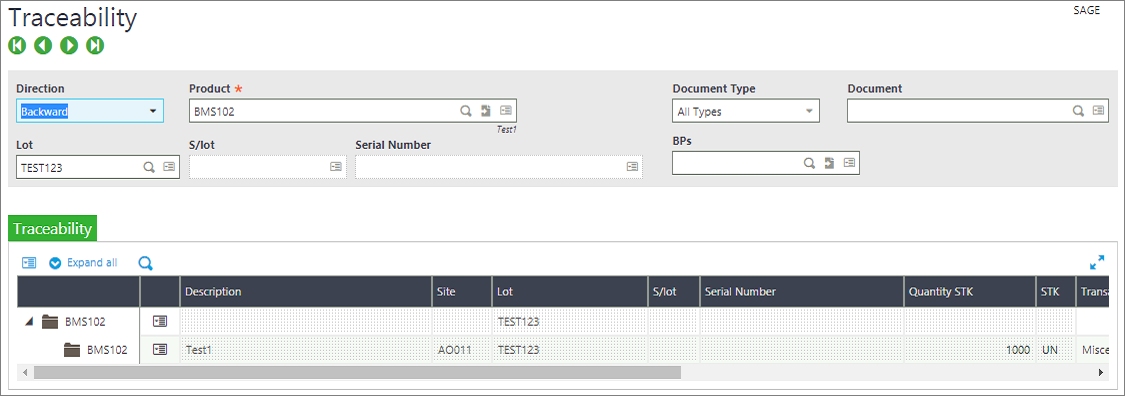Screen dimensions: 1125x396
Task: Go to first record navigation icon
Action: pyautogui.click(x=17, y=46)
